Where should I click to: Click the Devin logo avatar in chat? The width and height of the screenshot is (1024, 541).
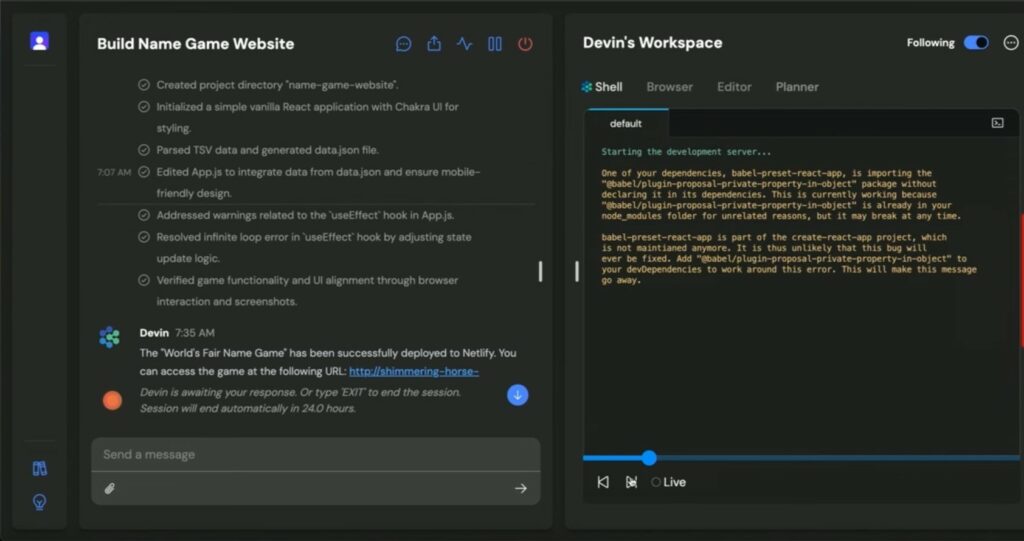pyautogui.click(x=110, y=337)
